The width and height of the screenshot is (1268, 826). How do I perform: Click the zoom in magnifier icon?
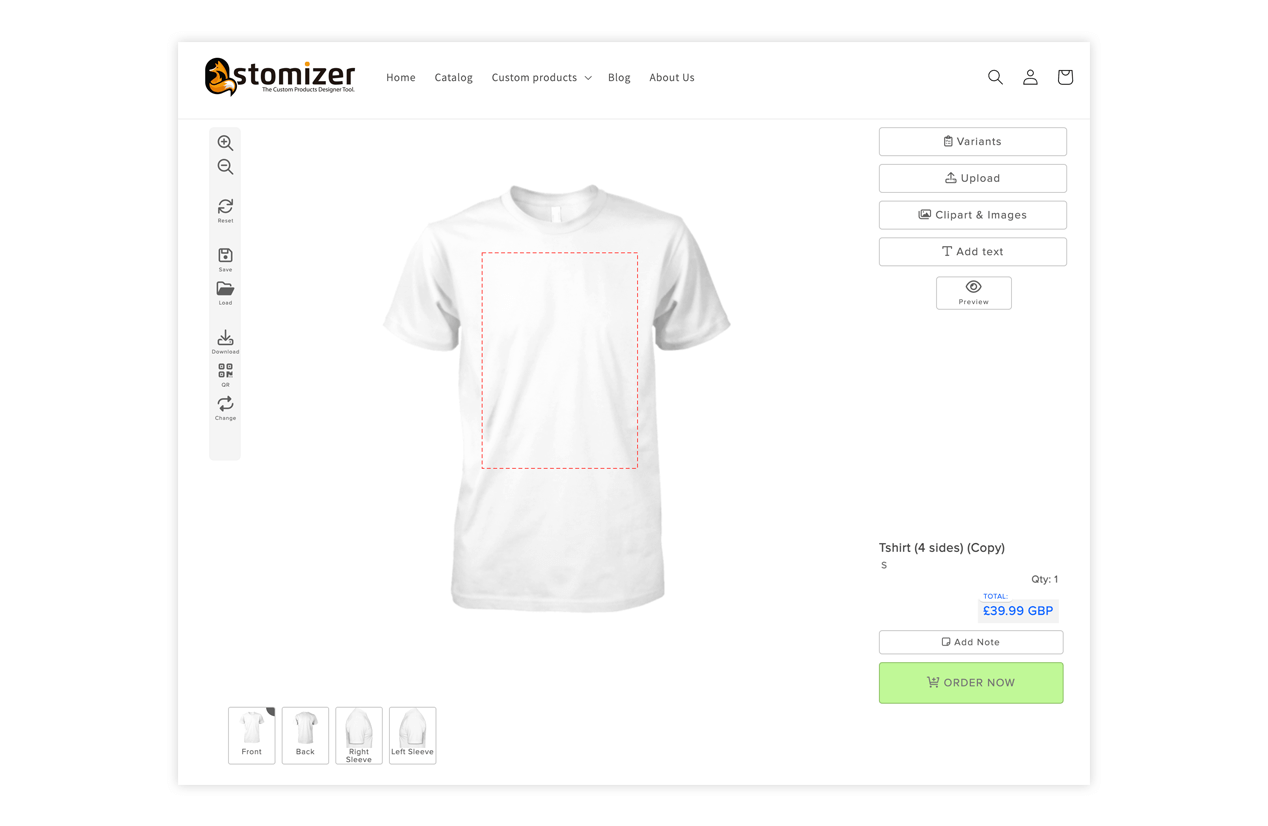click(225, 143)
